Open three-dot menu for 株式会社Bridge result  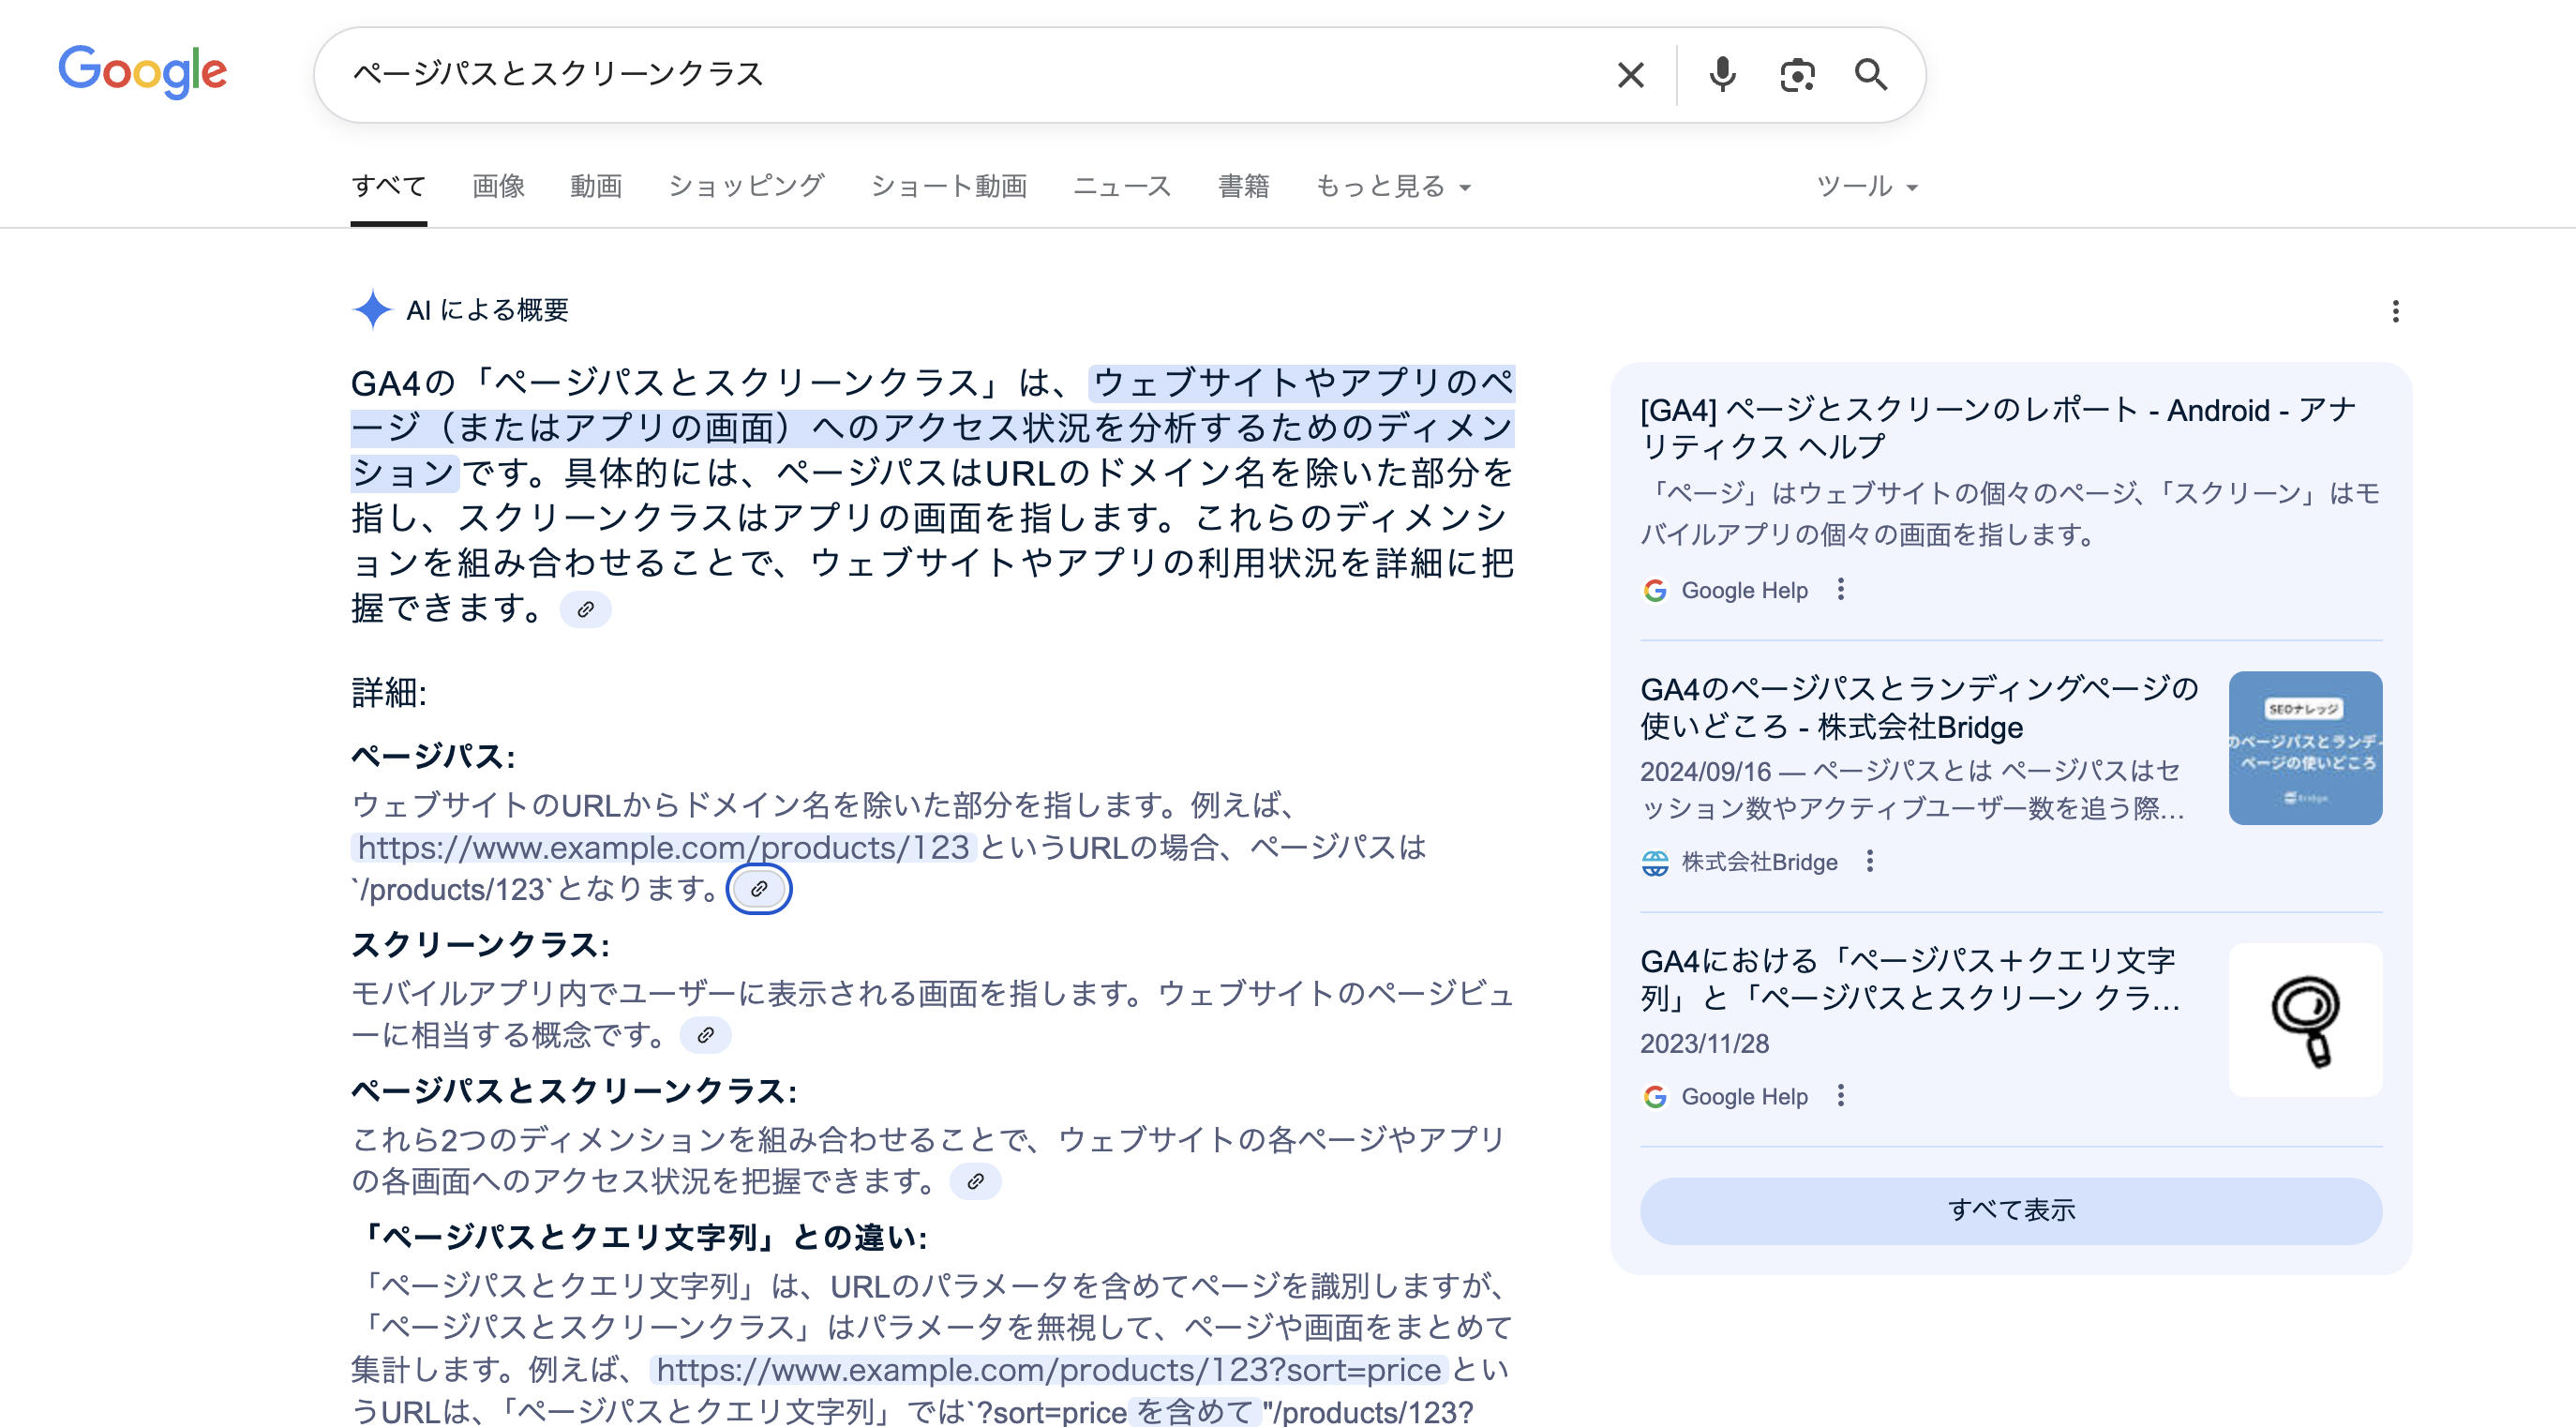click(x=1869, y=861)
